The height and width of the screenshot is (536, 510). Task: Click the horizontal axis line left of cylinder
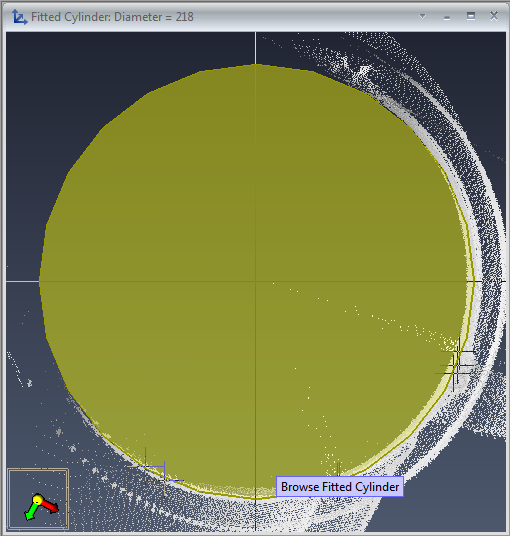pyautogui.click(x=23, y=282)
